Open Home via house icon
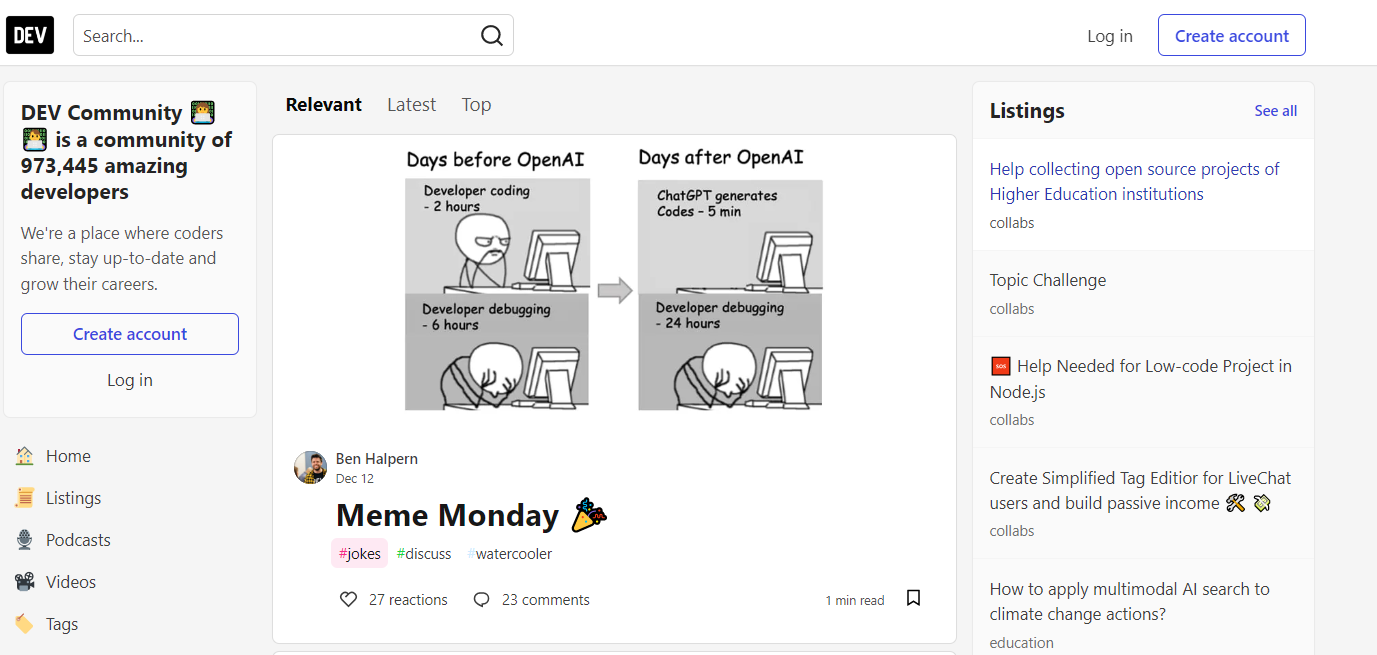This screenshot has width=1377, height=655. tap(25, 456)
